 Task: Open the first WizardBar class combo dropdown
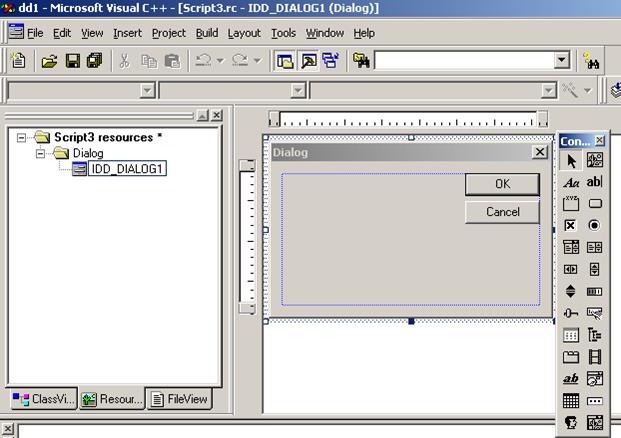pos(147,91)
